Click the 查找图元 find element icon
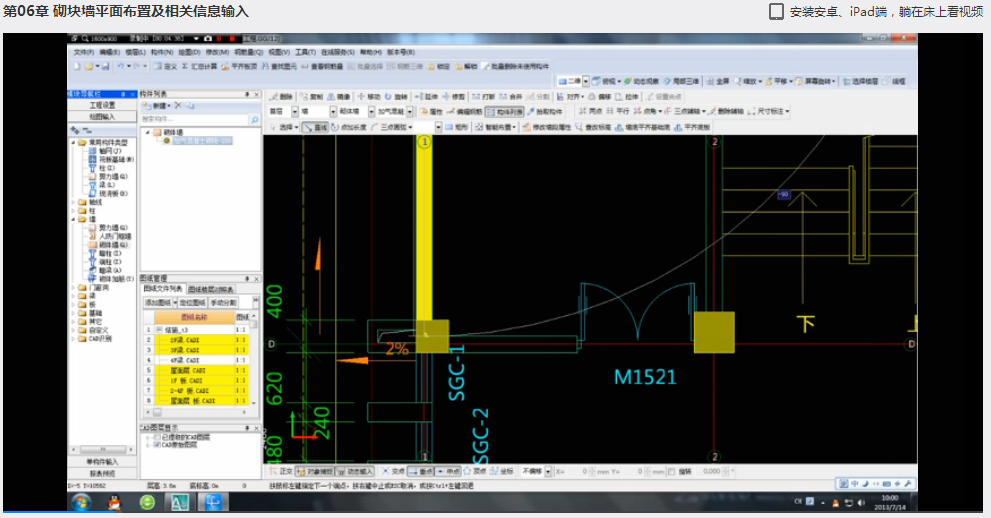The width and height of the screenshot is (991, 518). coord(279,66)
